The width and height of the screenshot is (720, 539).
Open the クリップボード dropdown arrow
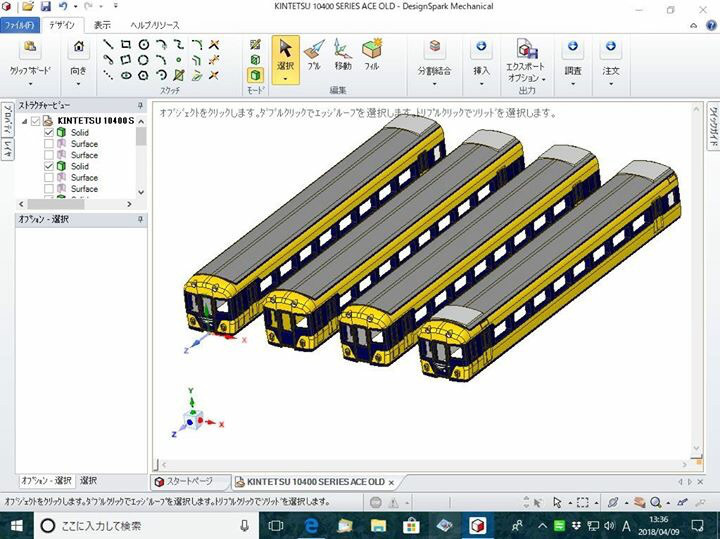point(30,84)
